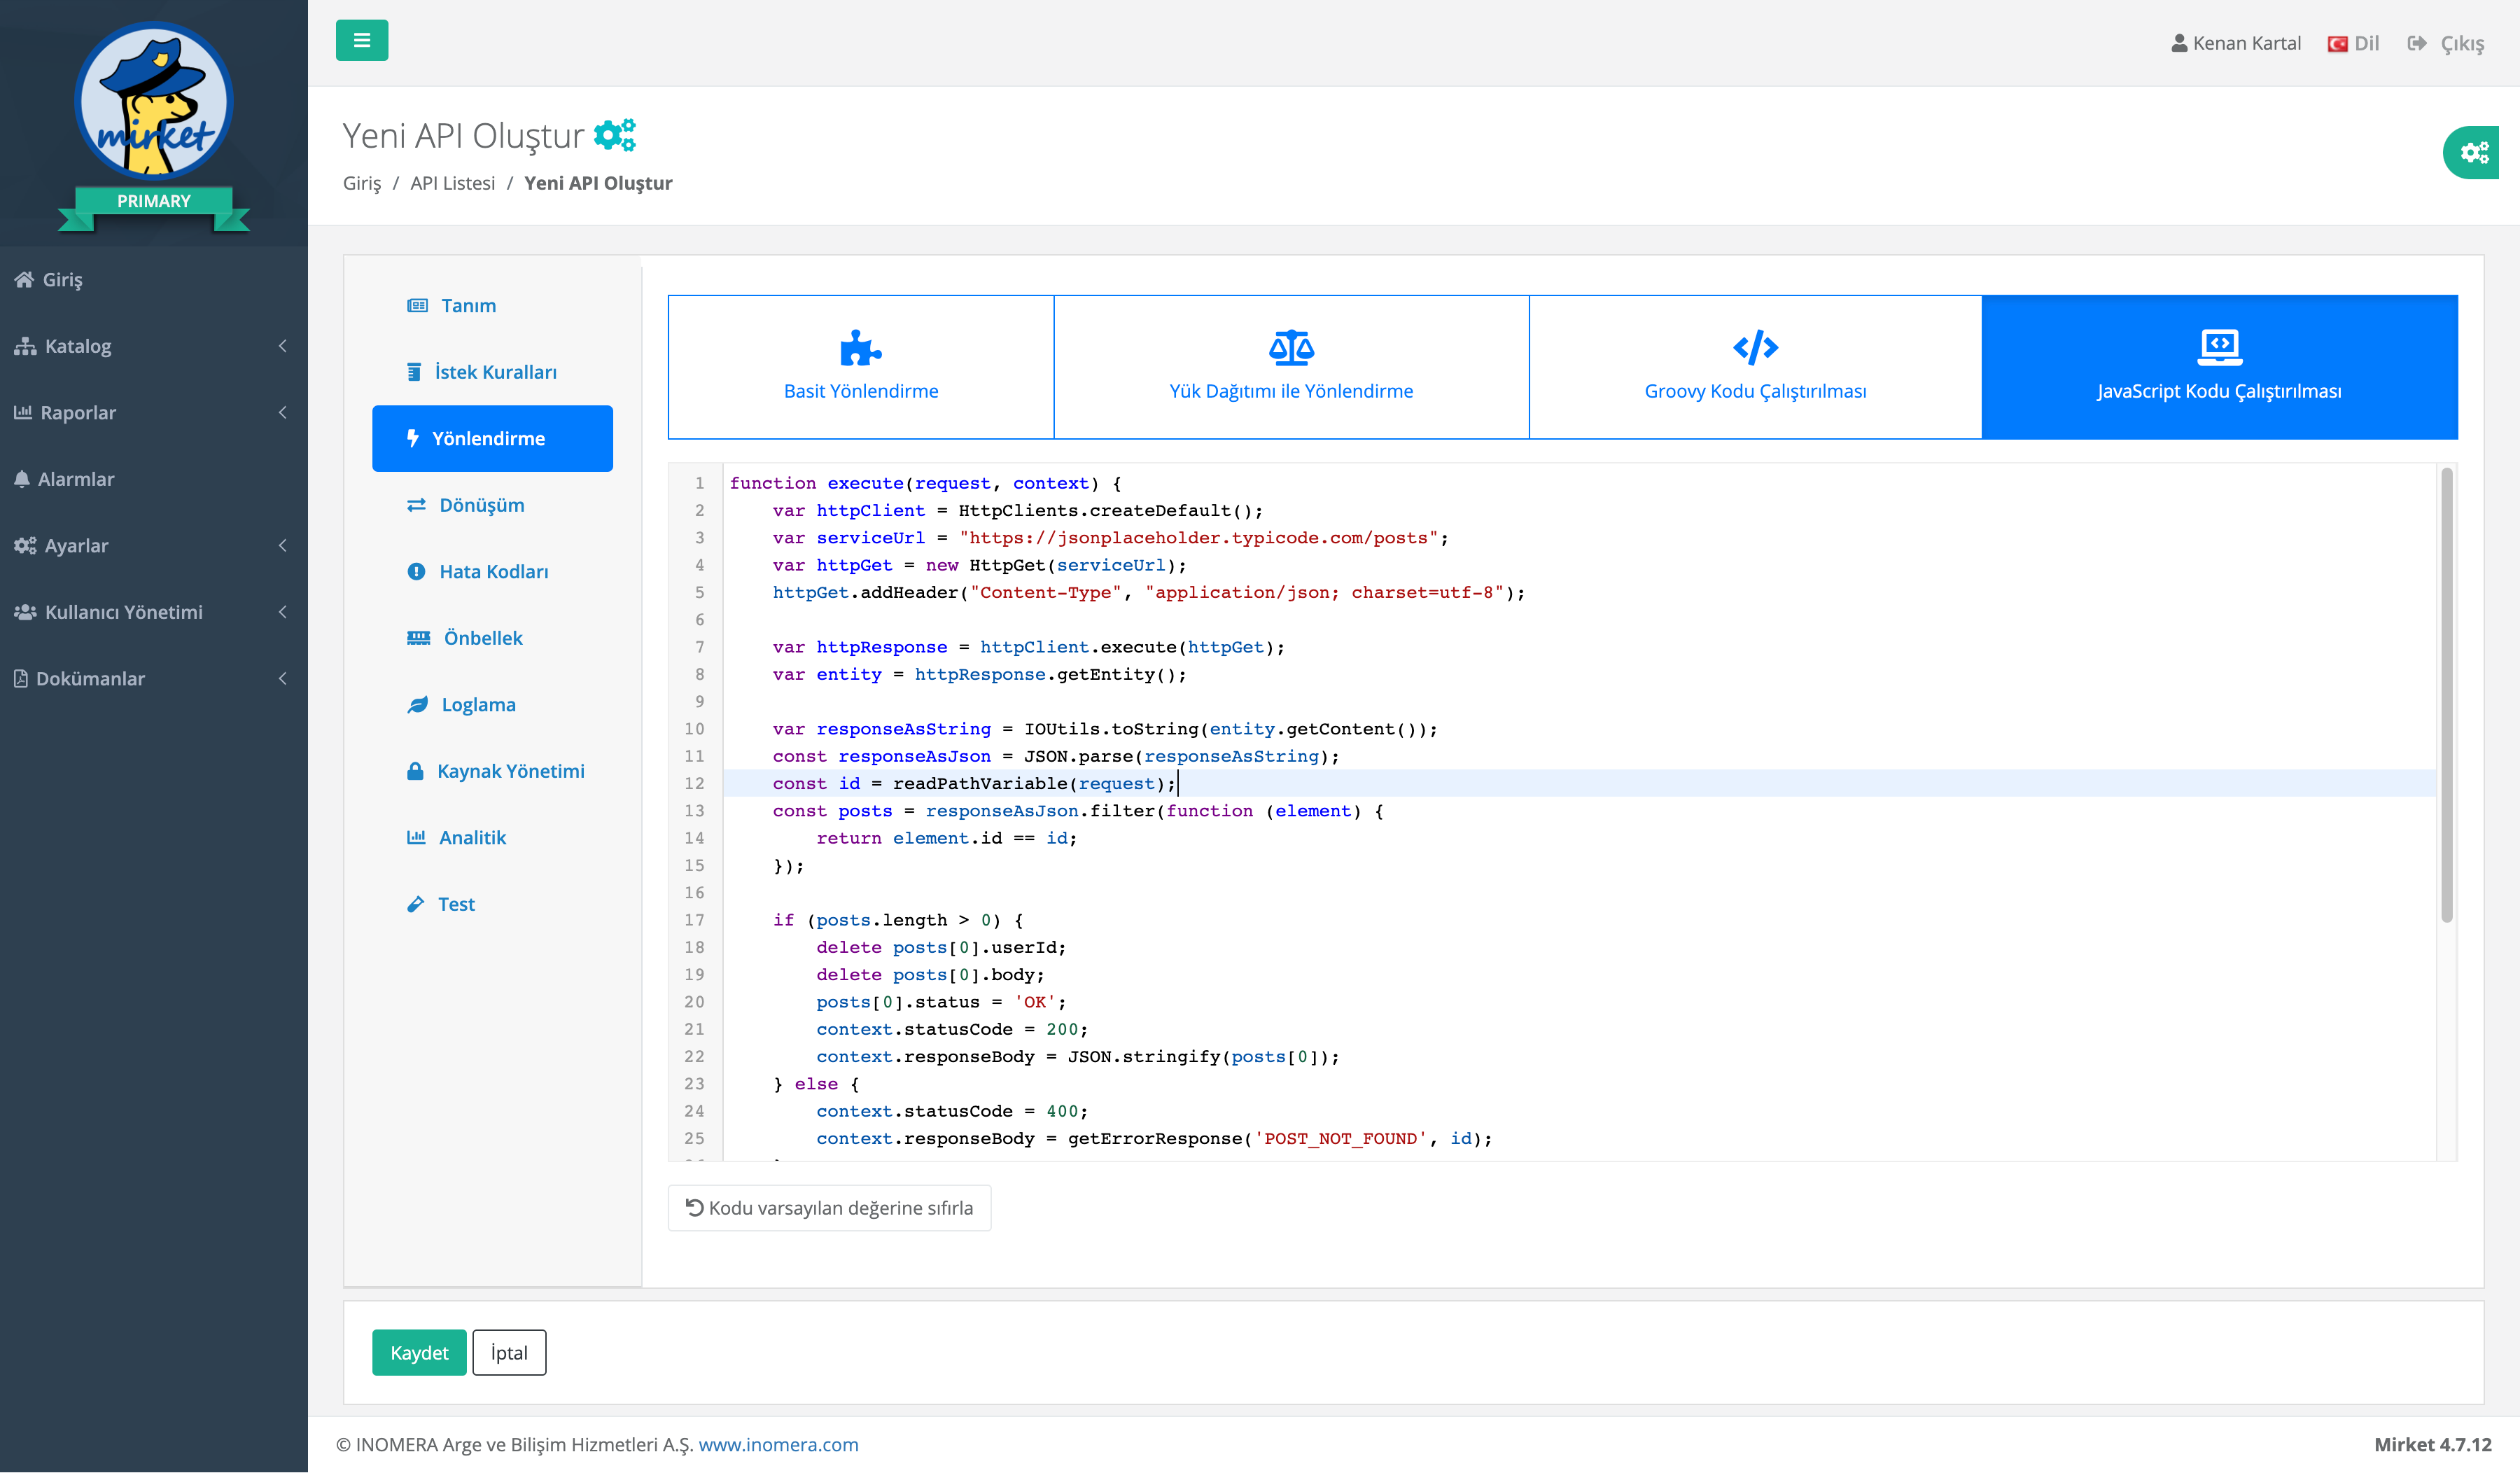Choose Basit Yönlendirme routing option

point(861,367)
